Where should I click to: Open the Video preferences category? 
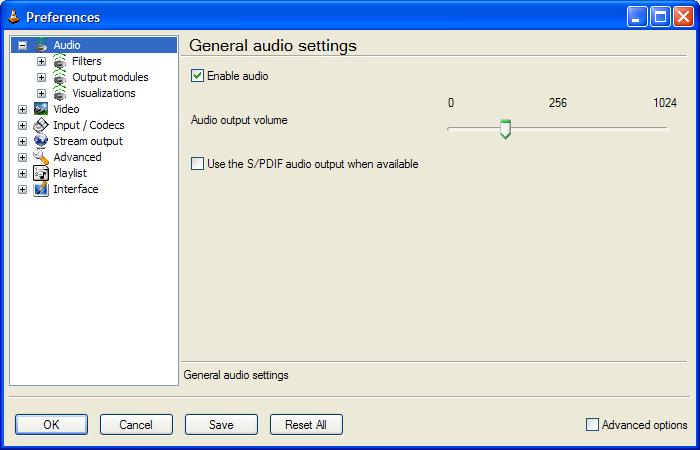pyautogui.click(x=66, y=109)
